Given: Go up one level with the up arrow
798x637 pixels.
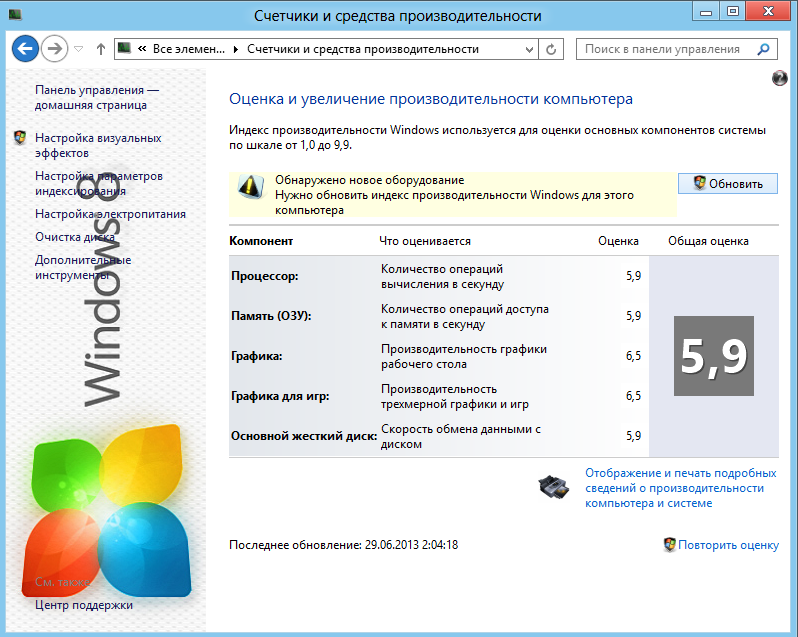Looking at the screenshot, I should [x=101, y=49].
